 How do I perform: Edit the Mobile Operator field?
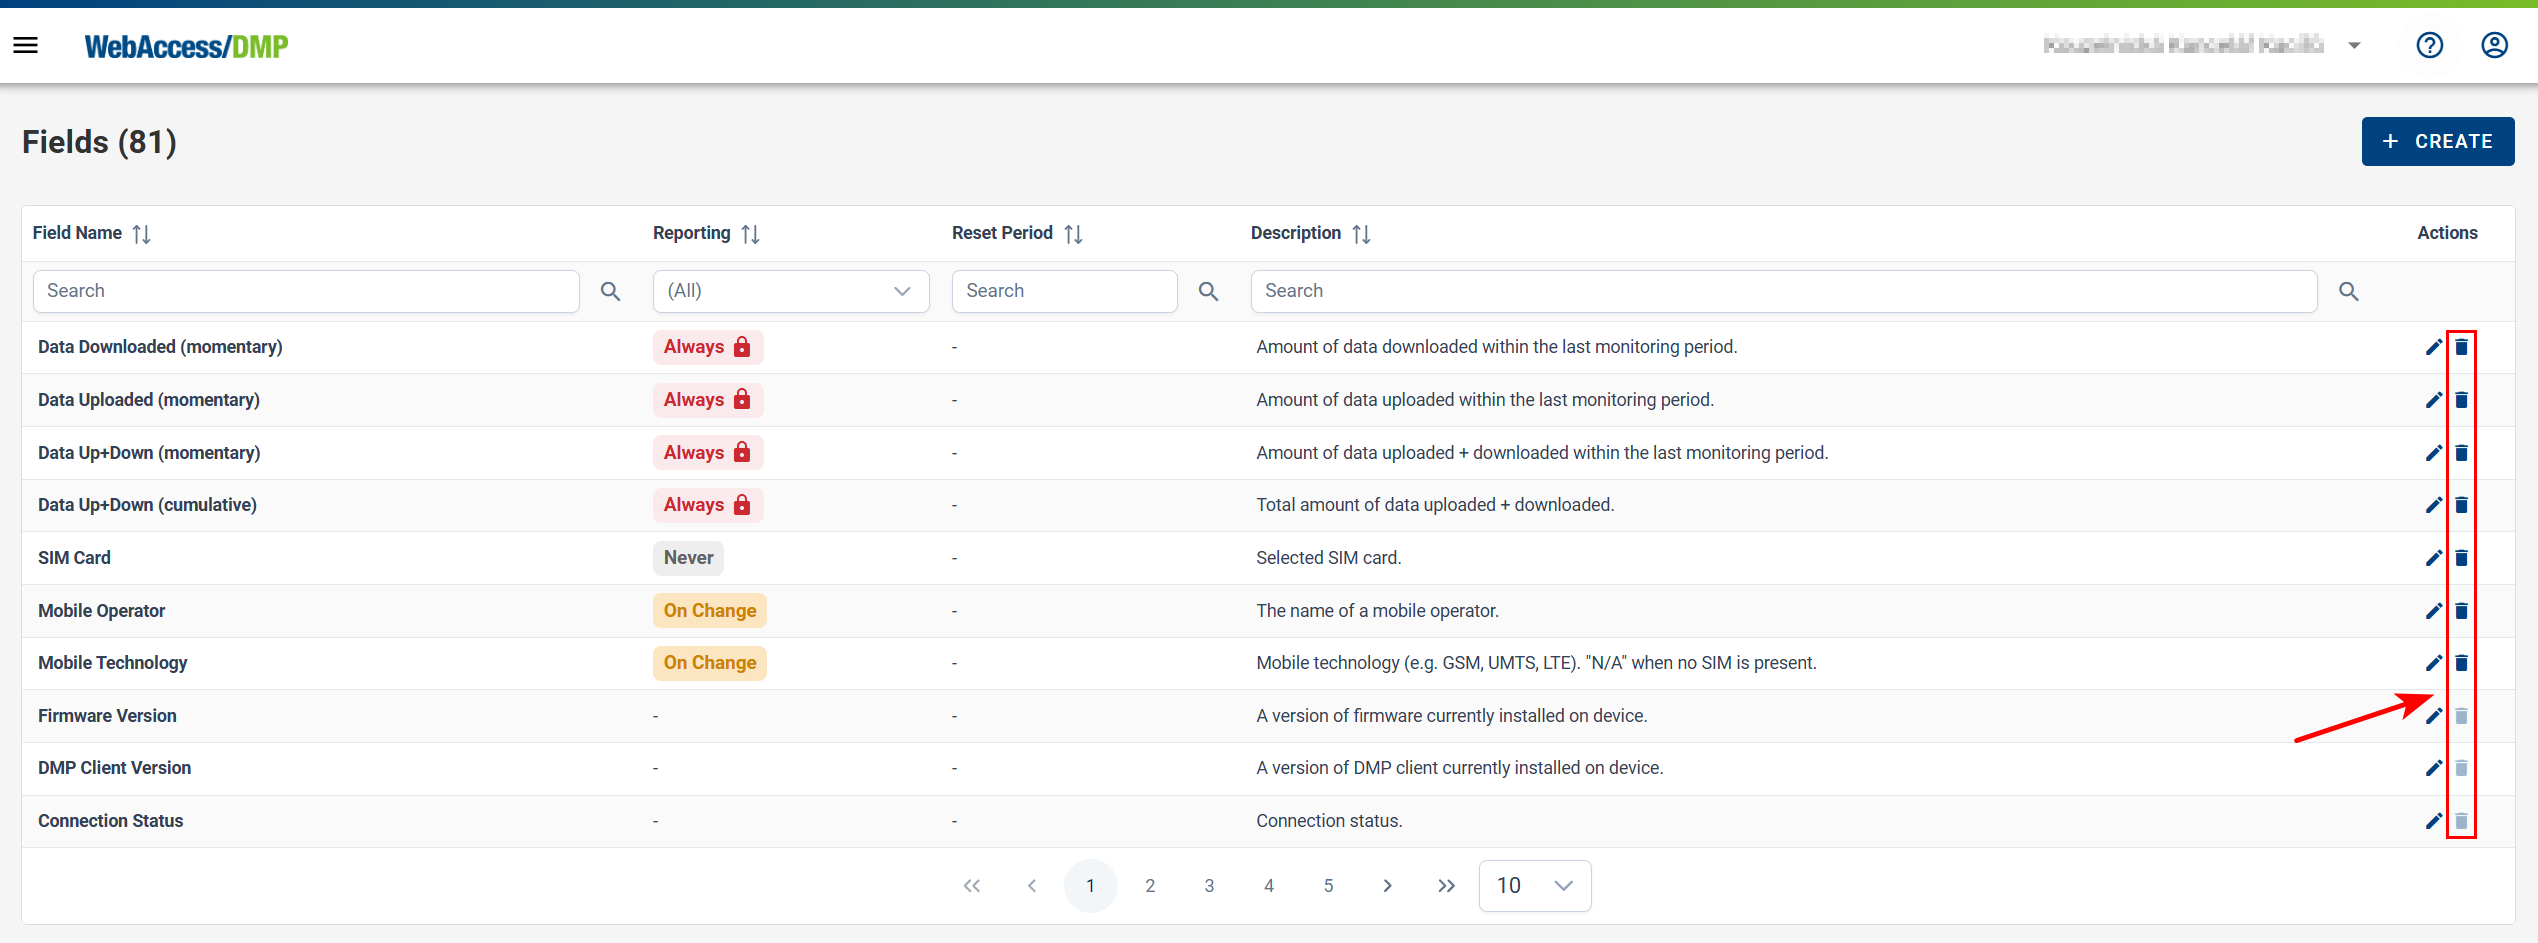coord(2433,611)
